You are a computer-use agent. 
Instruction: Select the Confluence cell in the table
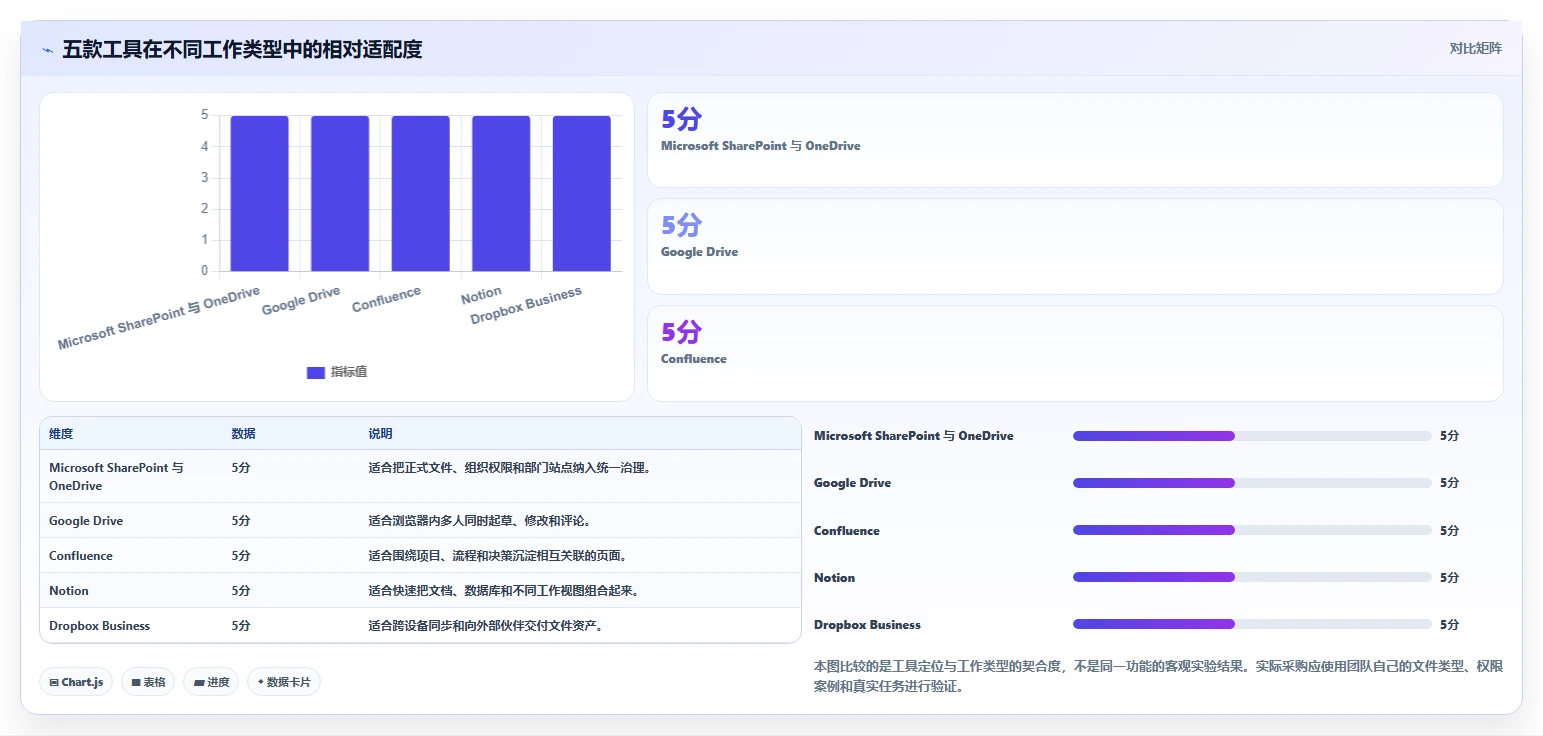(x=81, y=556)
